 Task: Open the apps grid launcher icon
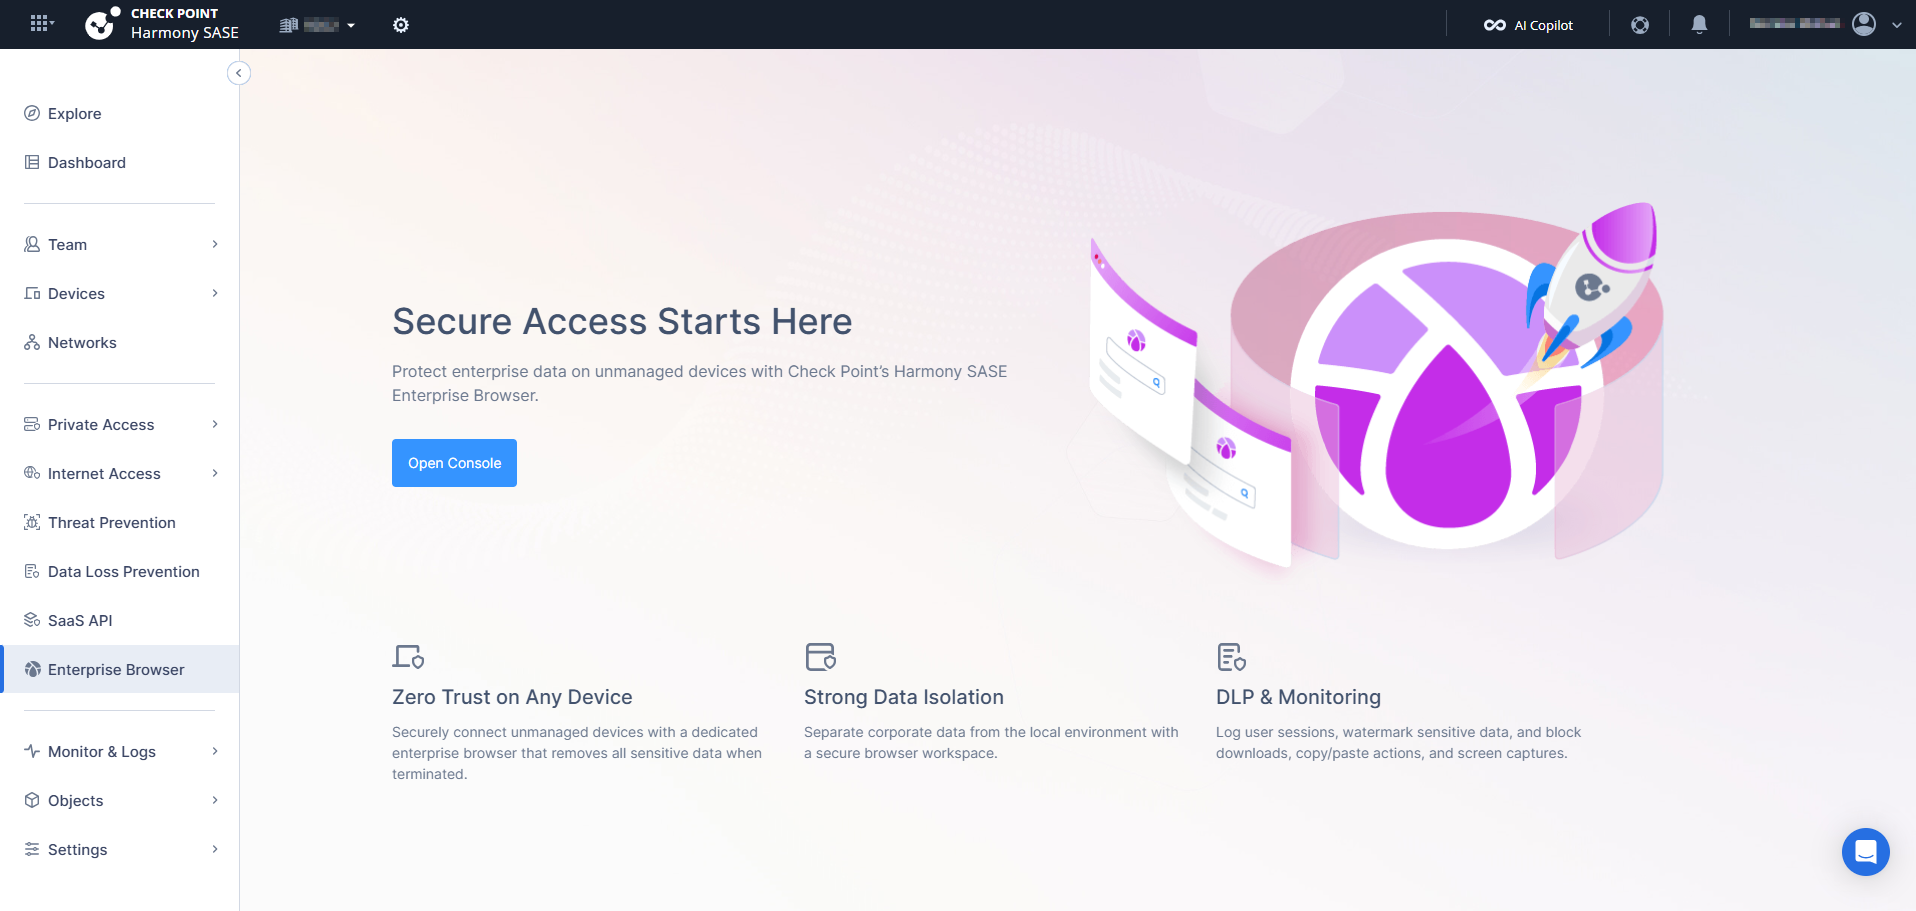click(x=41, y=24)
